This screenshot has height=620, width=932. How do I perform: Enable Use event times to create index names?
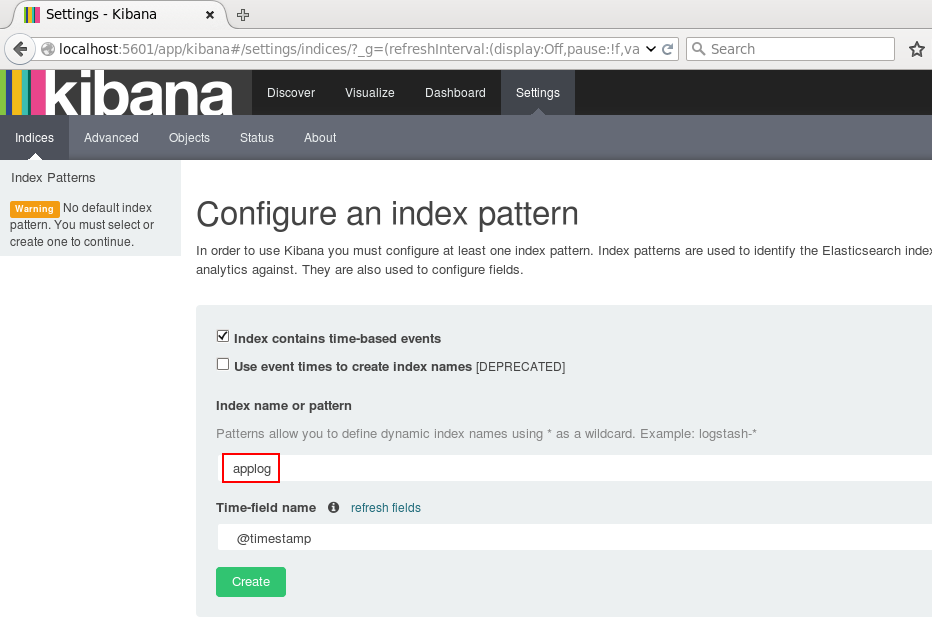point(222,363)
